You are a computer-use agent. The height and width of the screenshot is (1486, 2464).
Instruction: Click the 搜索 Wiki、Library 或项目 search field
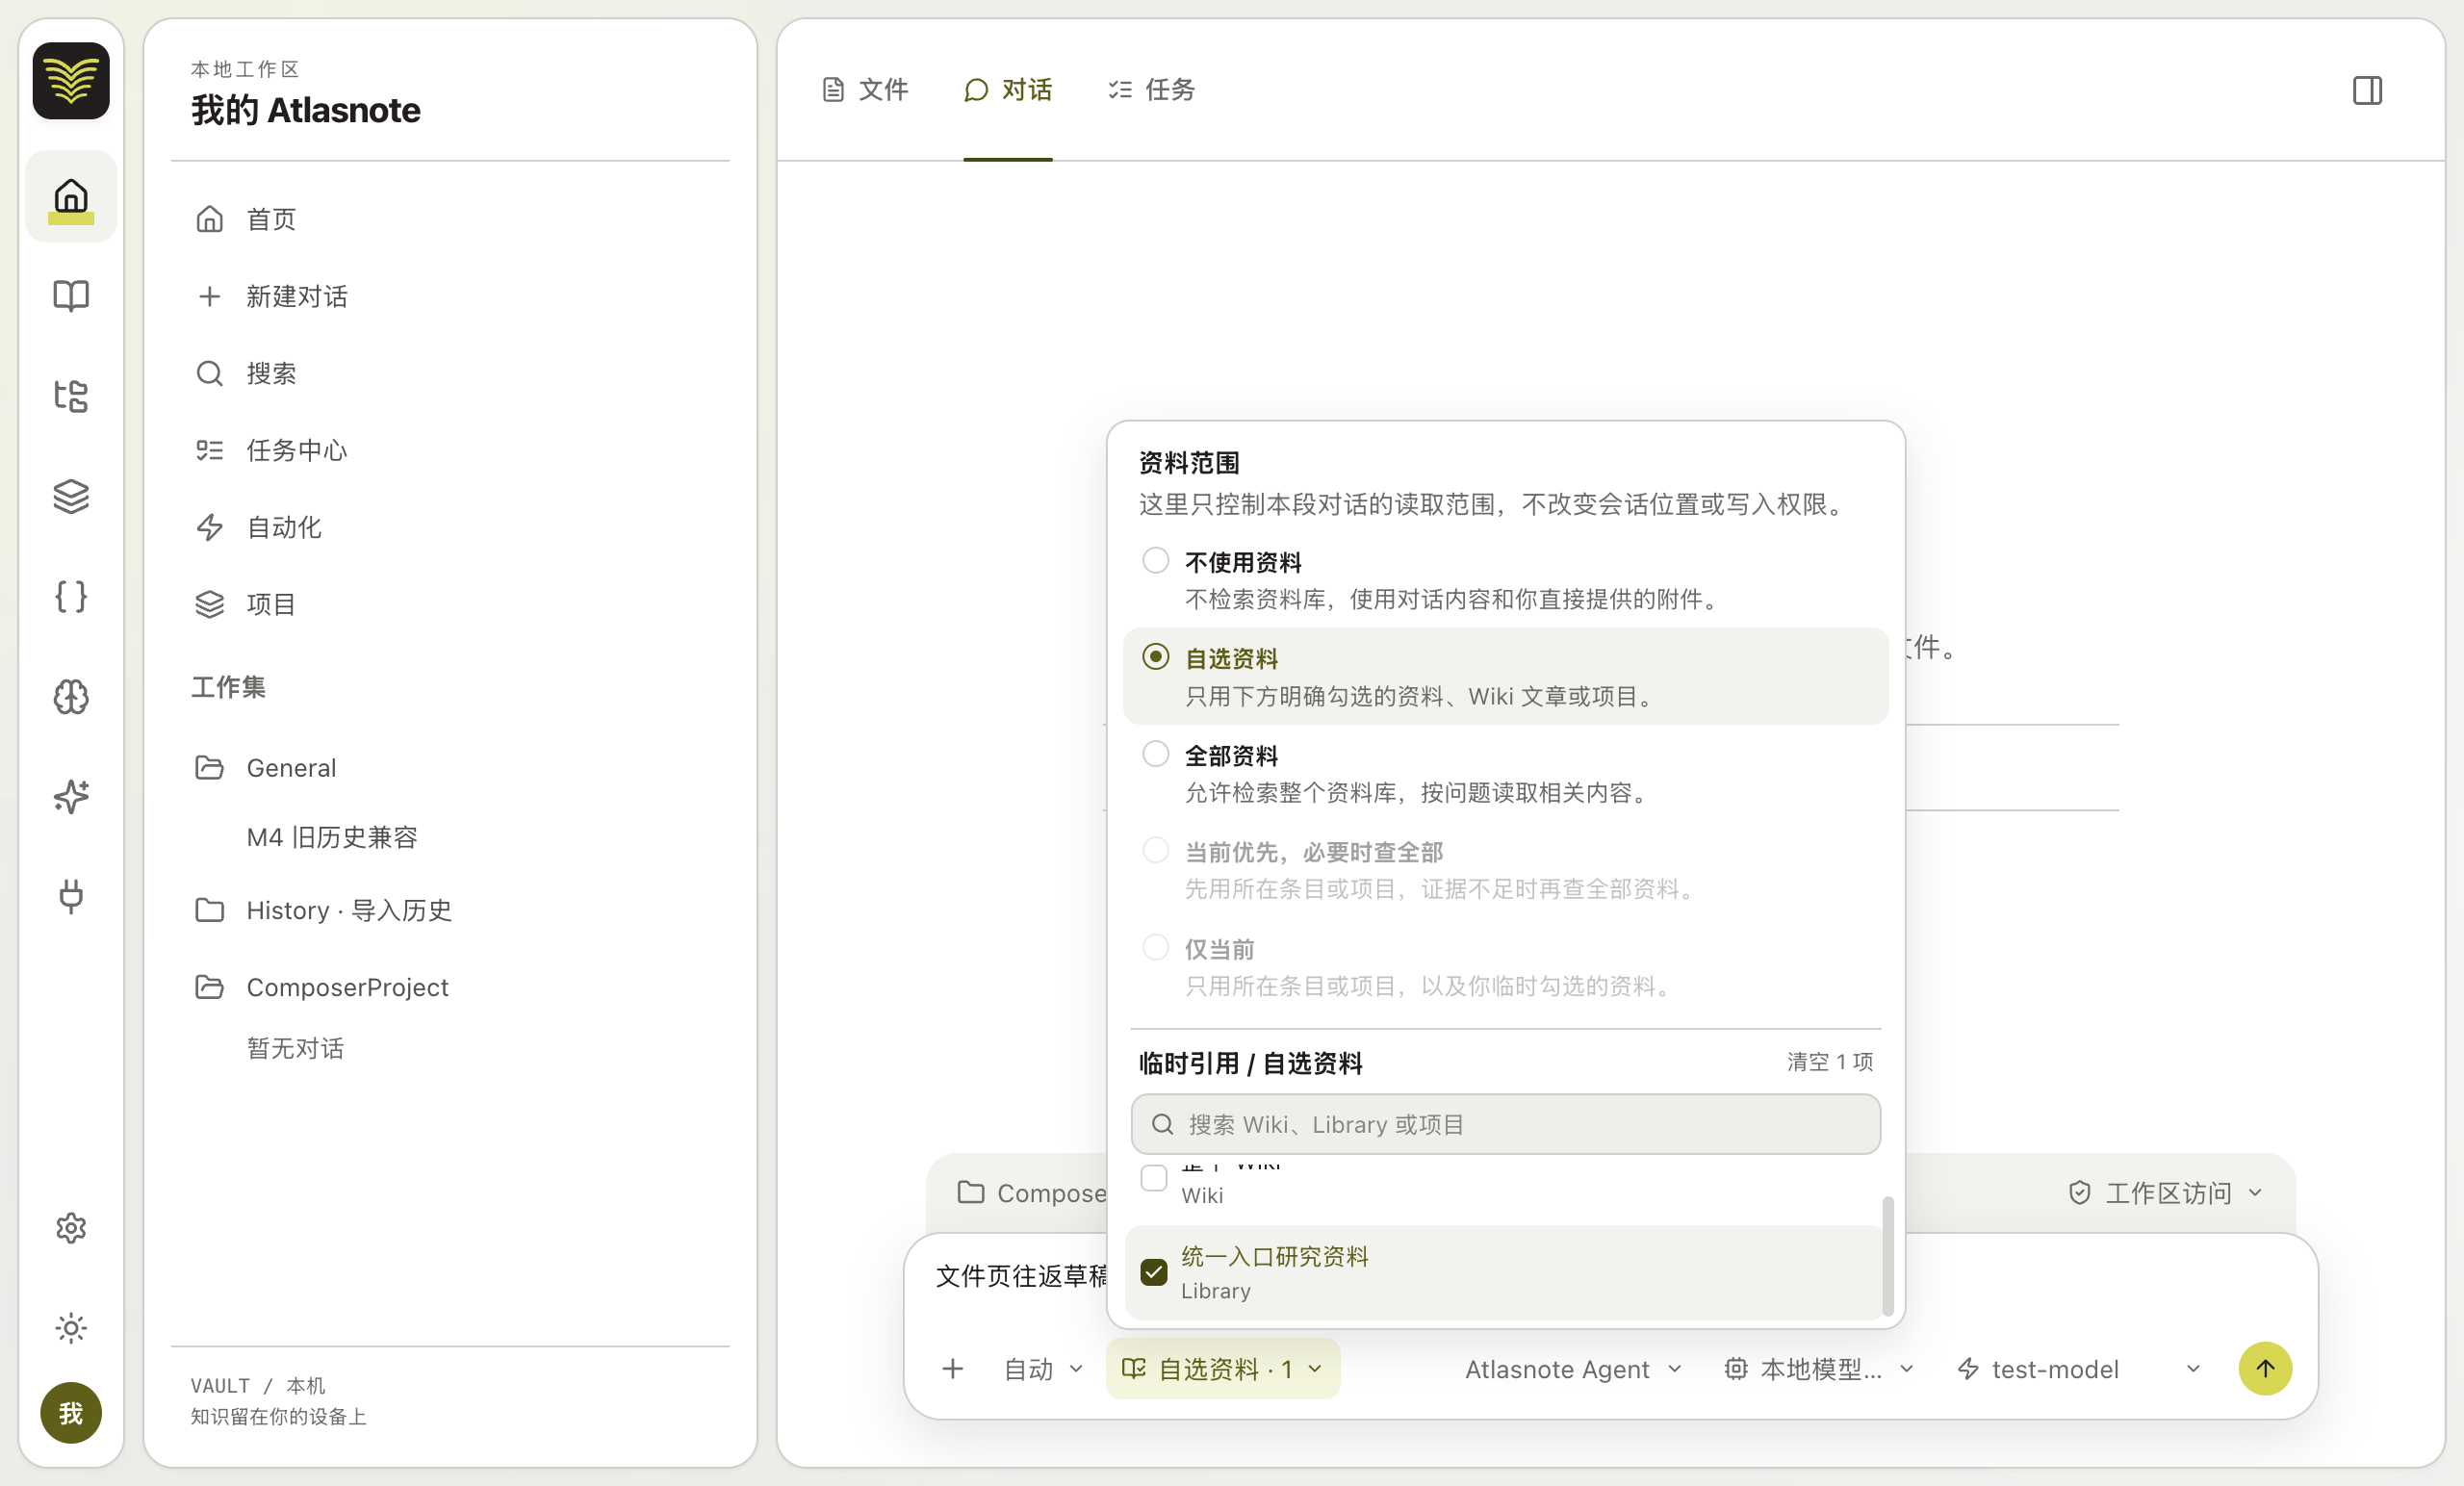pos(1505,1124)
